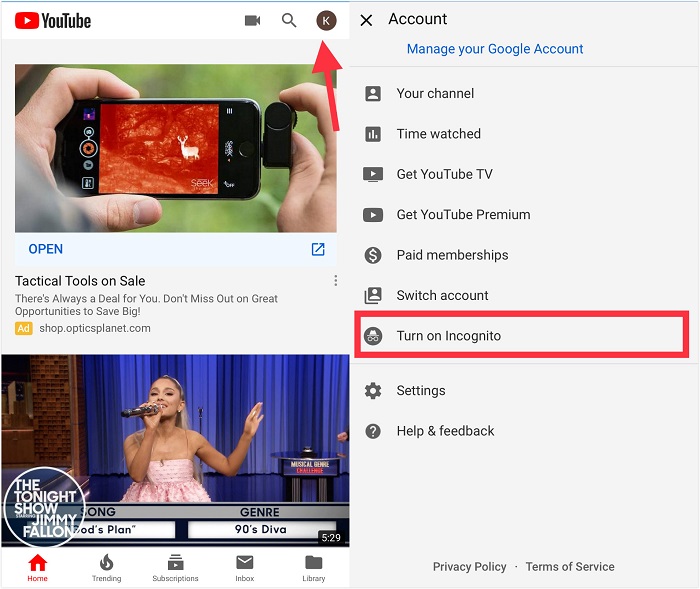The image size is (700, 589).
Task: Click the Get YouTube TV screen icon
Action: tap(373, 174)
